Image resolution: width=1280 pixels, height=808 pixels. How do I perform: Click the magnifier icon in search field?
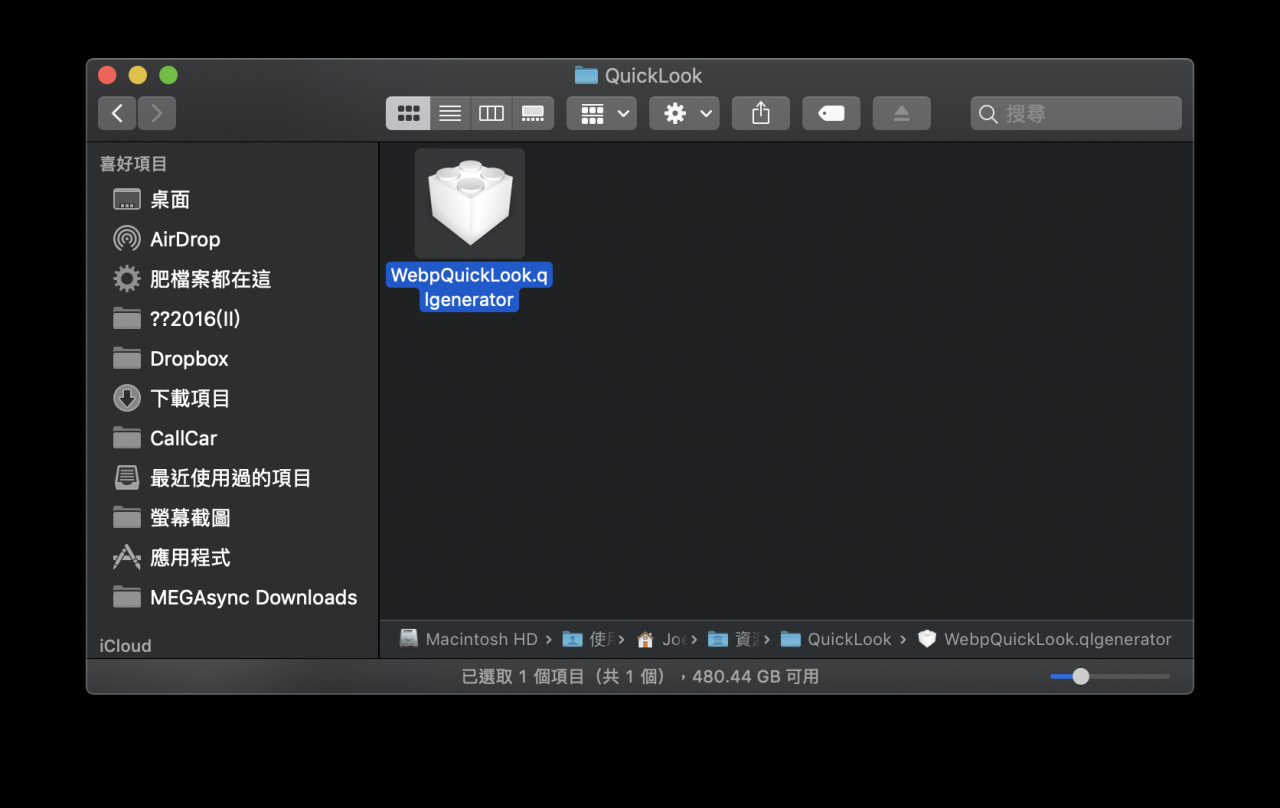pyautogui.click(x=988, y=114)
